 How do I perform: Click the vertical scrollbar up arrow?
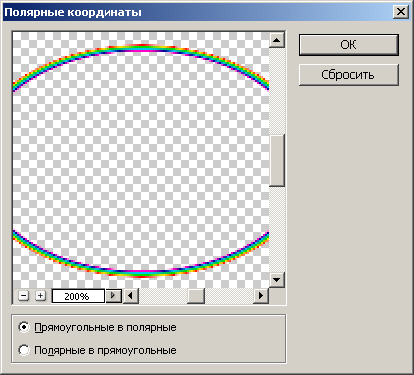(277, 41)
